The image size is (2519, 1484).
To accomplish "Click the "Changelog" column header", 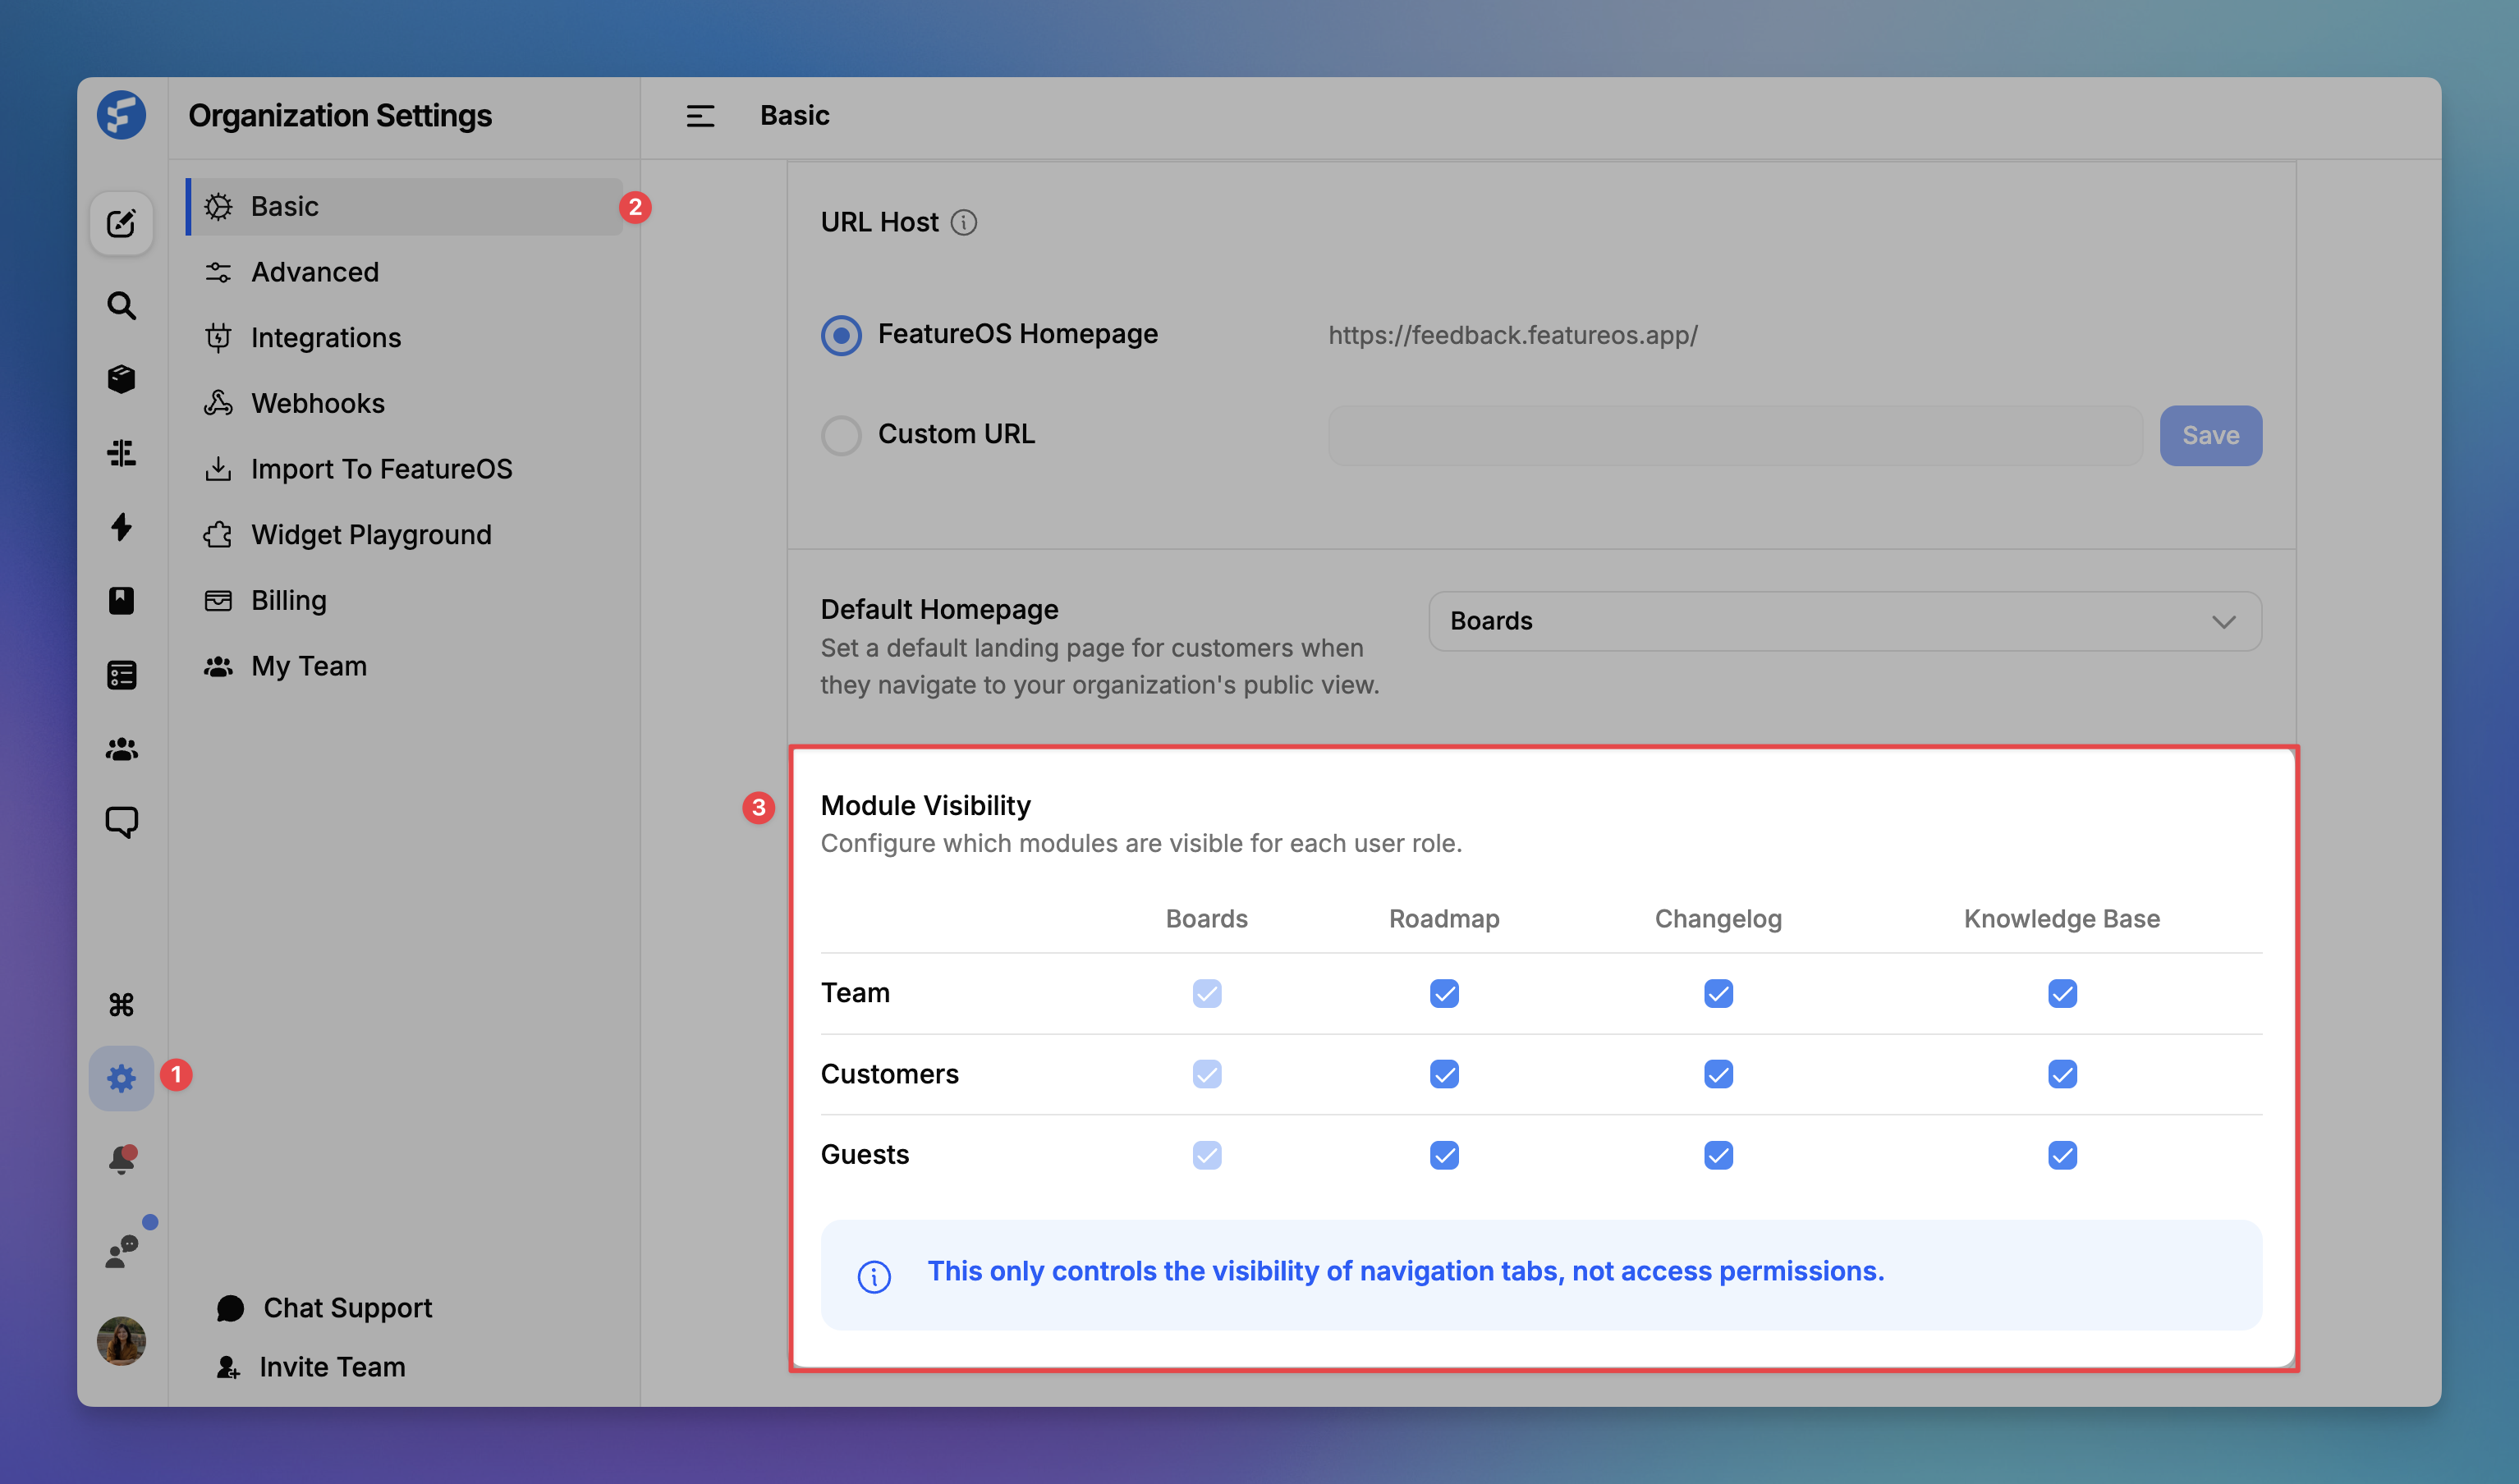I will (x=1718, y=919).
